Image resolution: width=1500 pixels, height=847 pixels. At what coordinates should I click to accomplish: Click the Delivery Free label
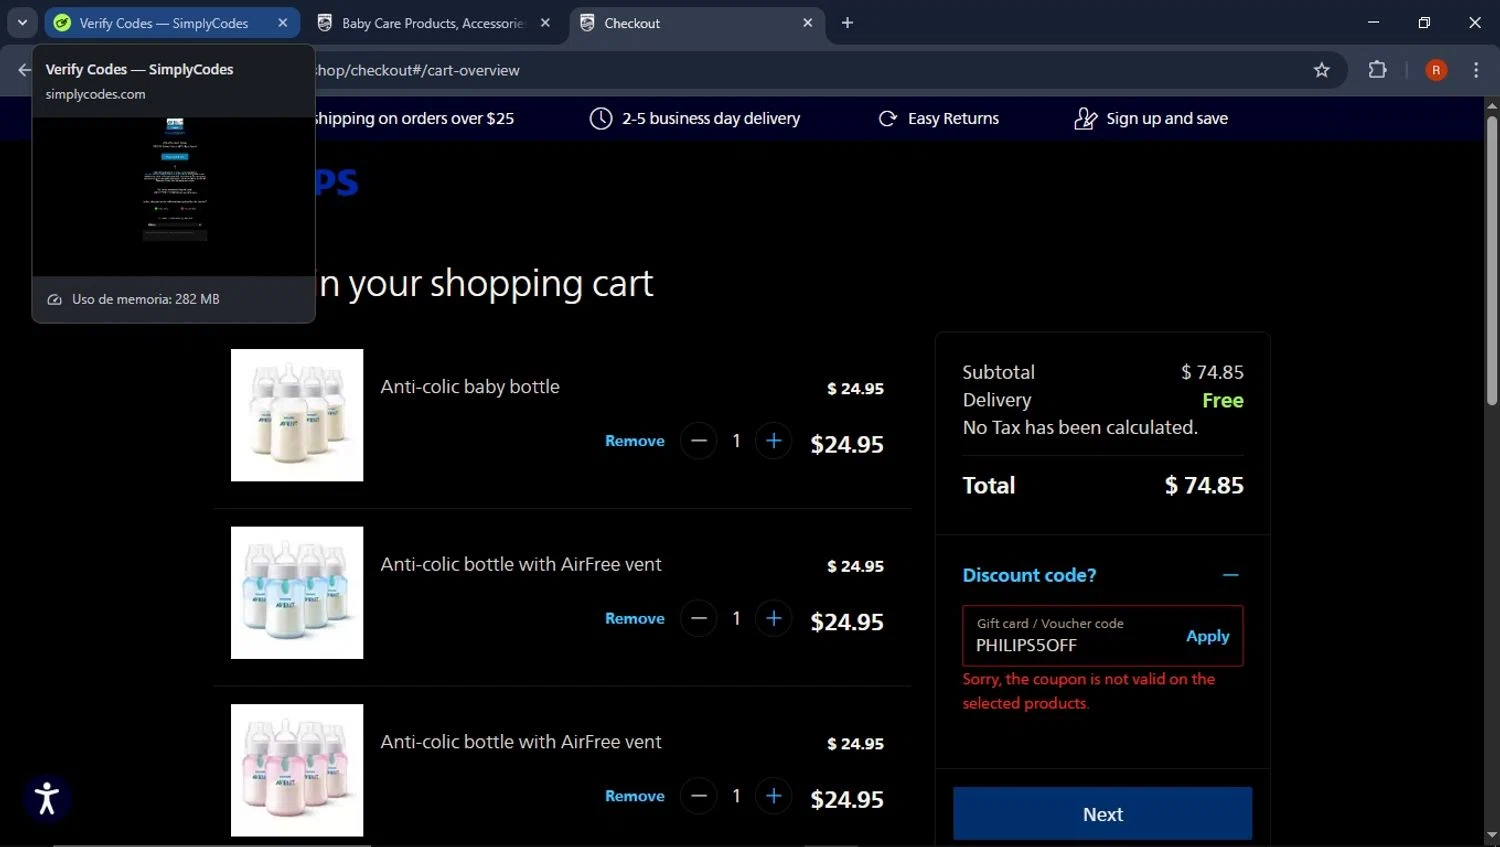1222,400
